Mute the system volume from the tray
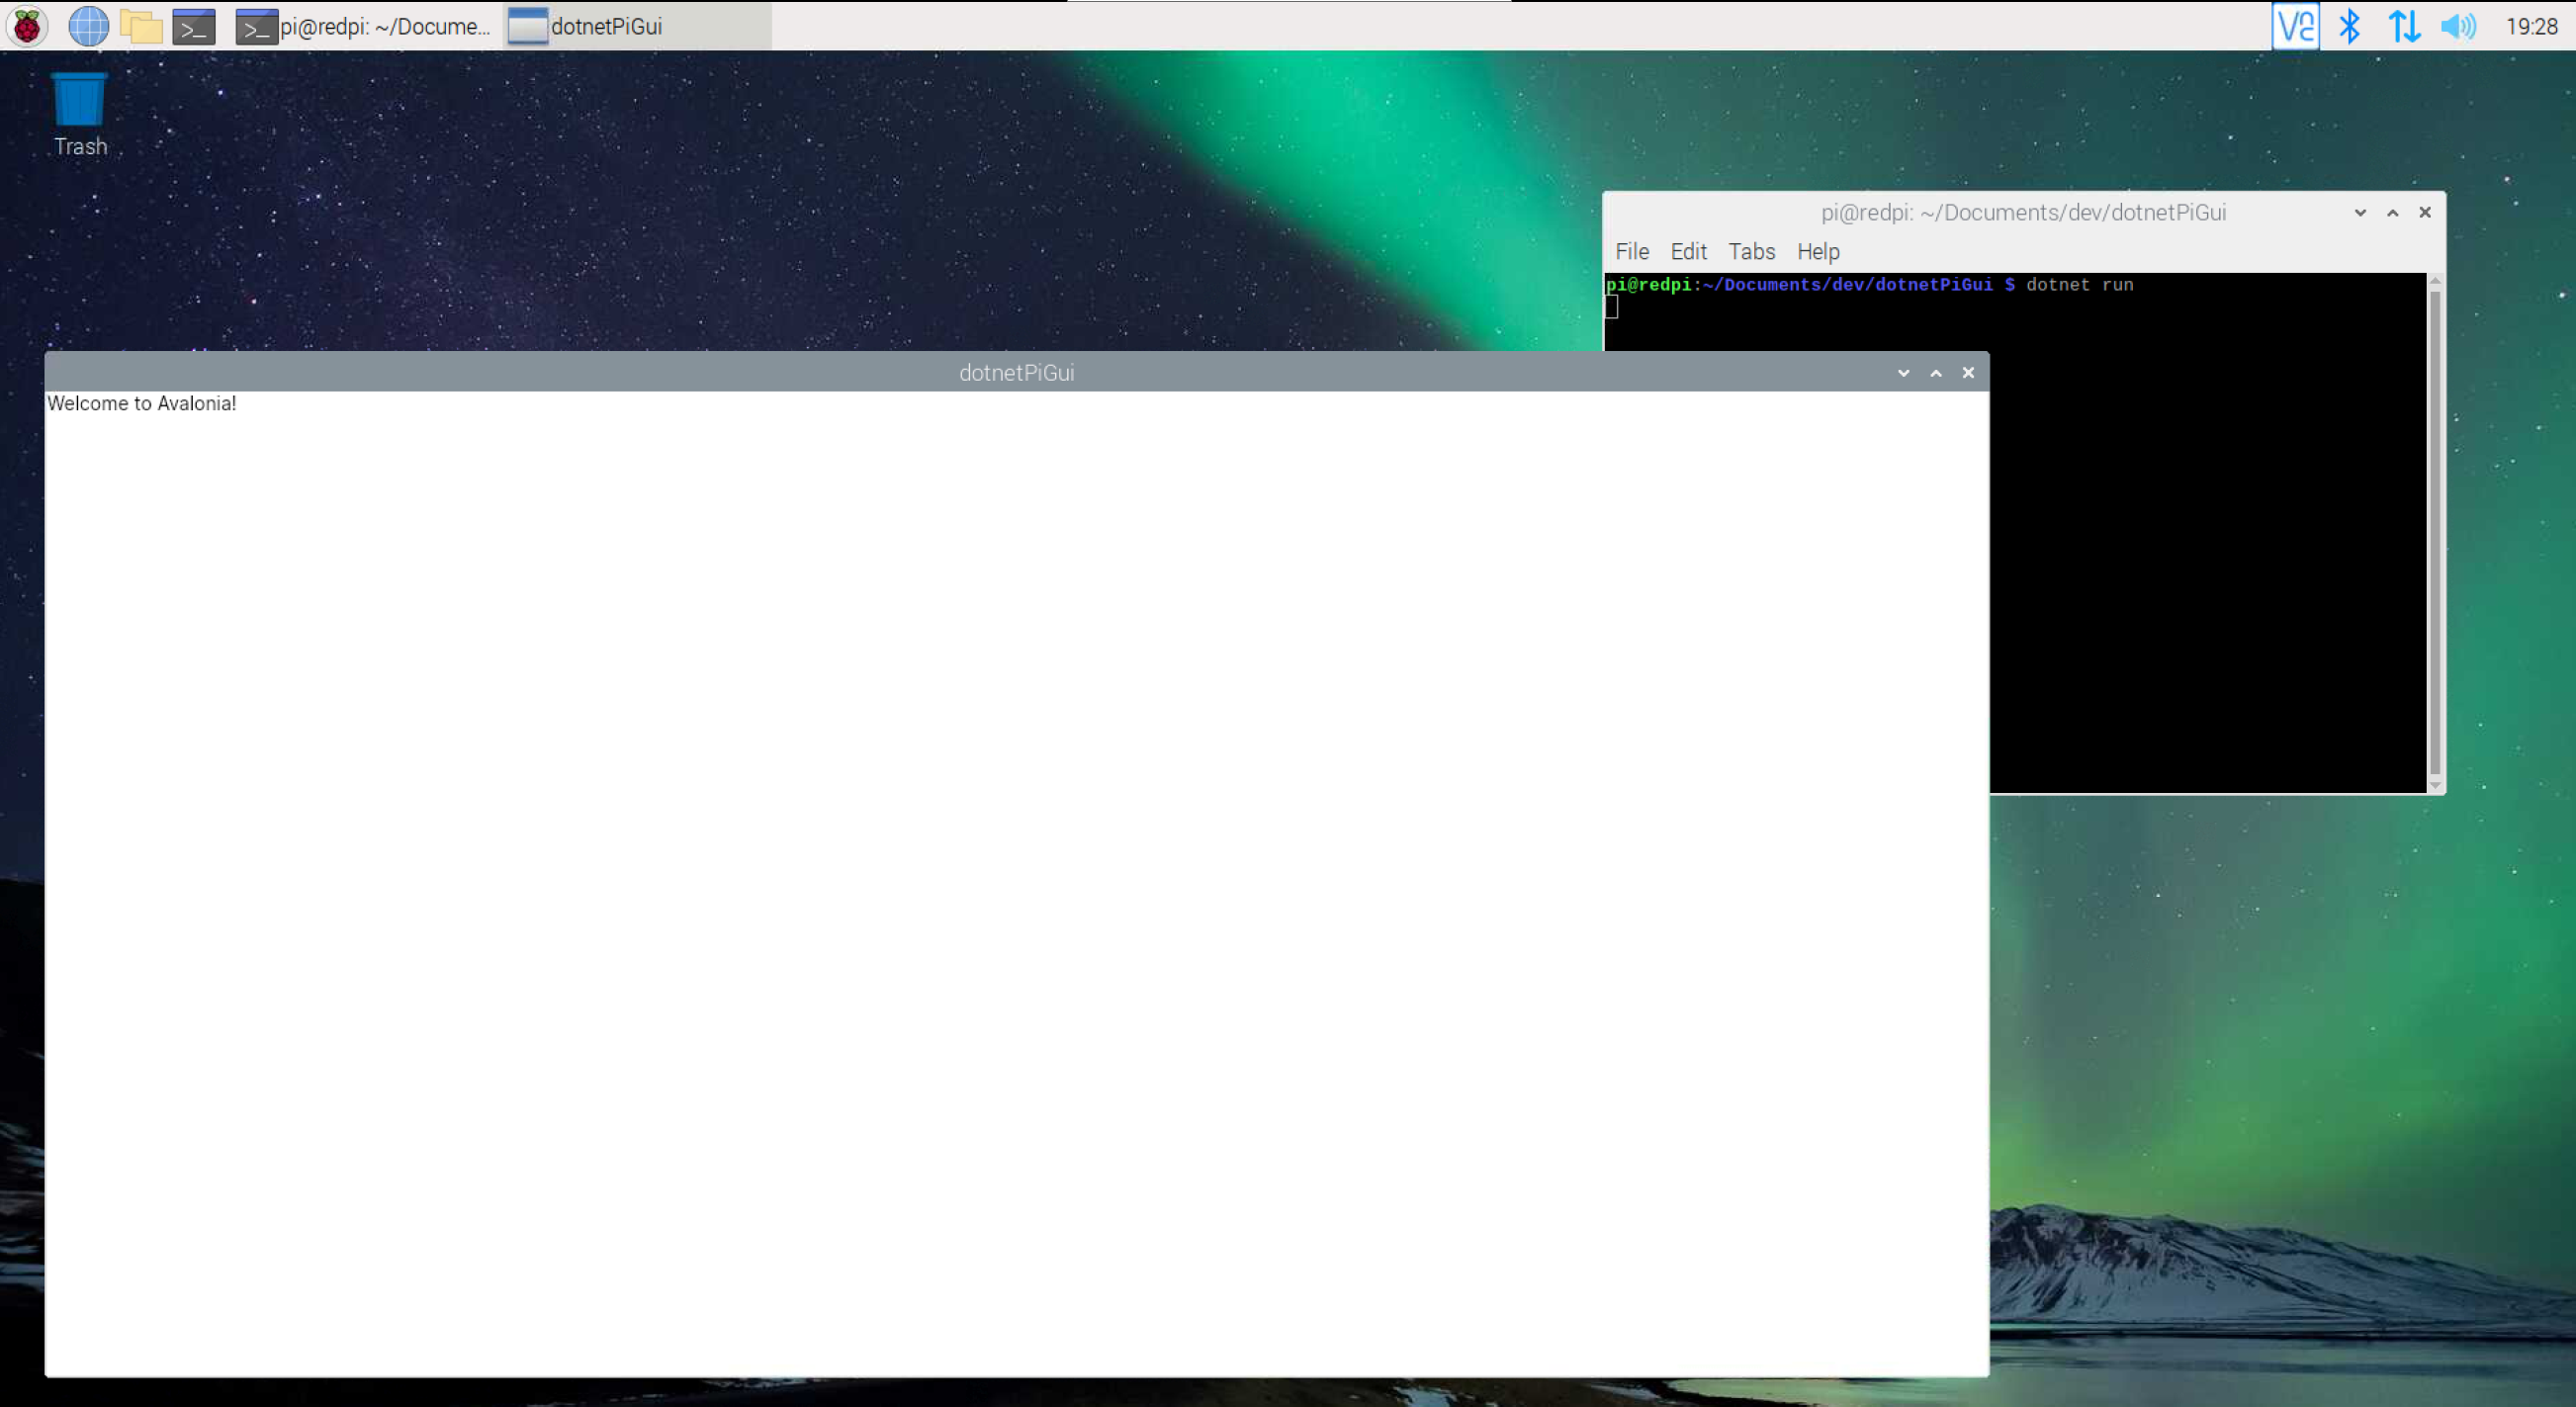Viewport: 2576px width, 1407px height. 2458,26
